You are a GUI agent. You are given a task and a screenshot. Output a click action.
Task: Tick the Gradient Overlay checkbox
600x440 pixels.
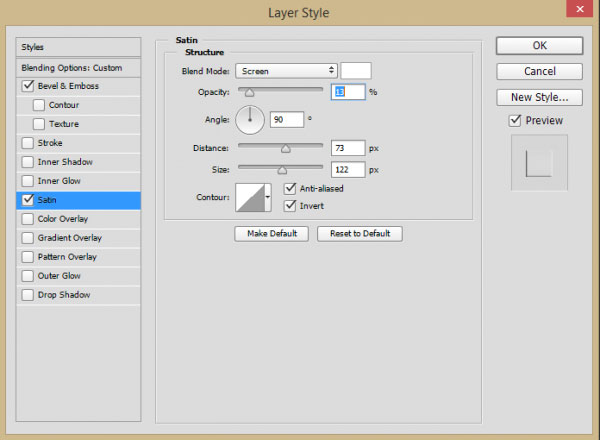point(28,238)
